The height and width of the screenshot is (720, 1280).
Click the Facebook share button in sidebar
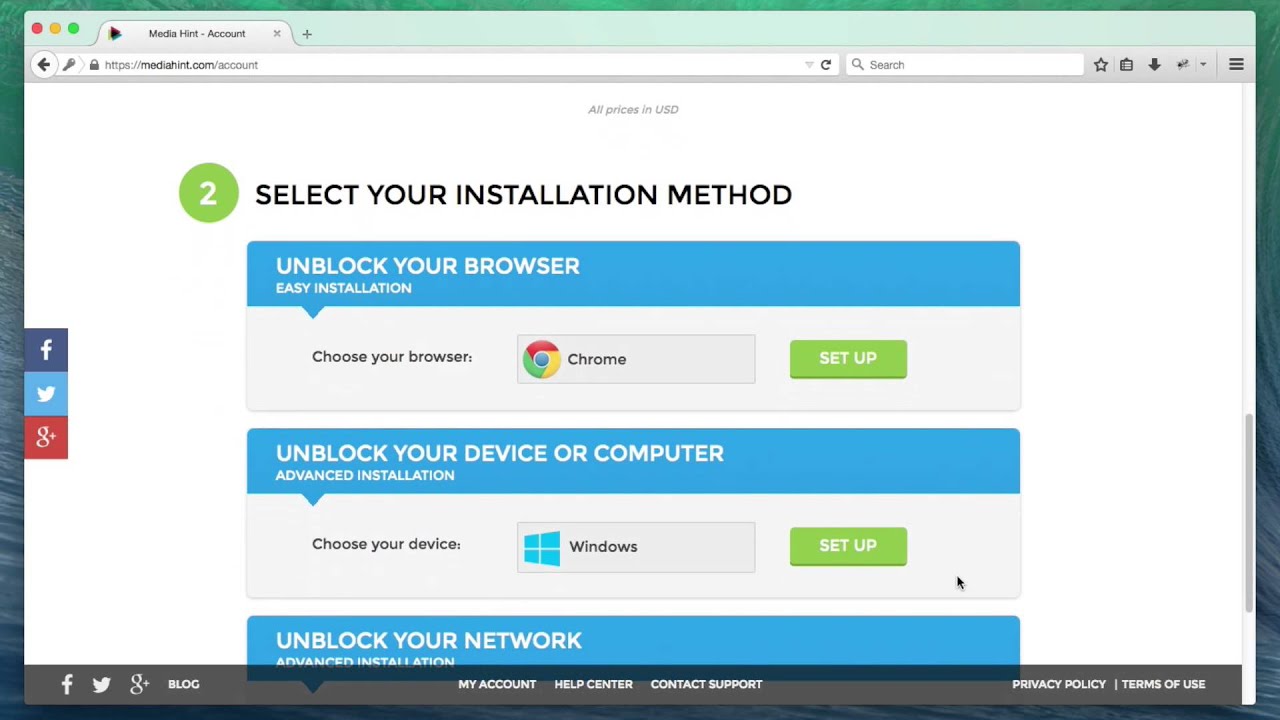click(46, 350)
